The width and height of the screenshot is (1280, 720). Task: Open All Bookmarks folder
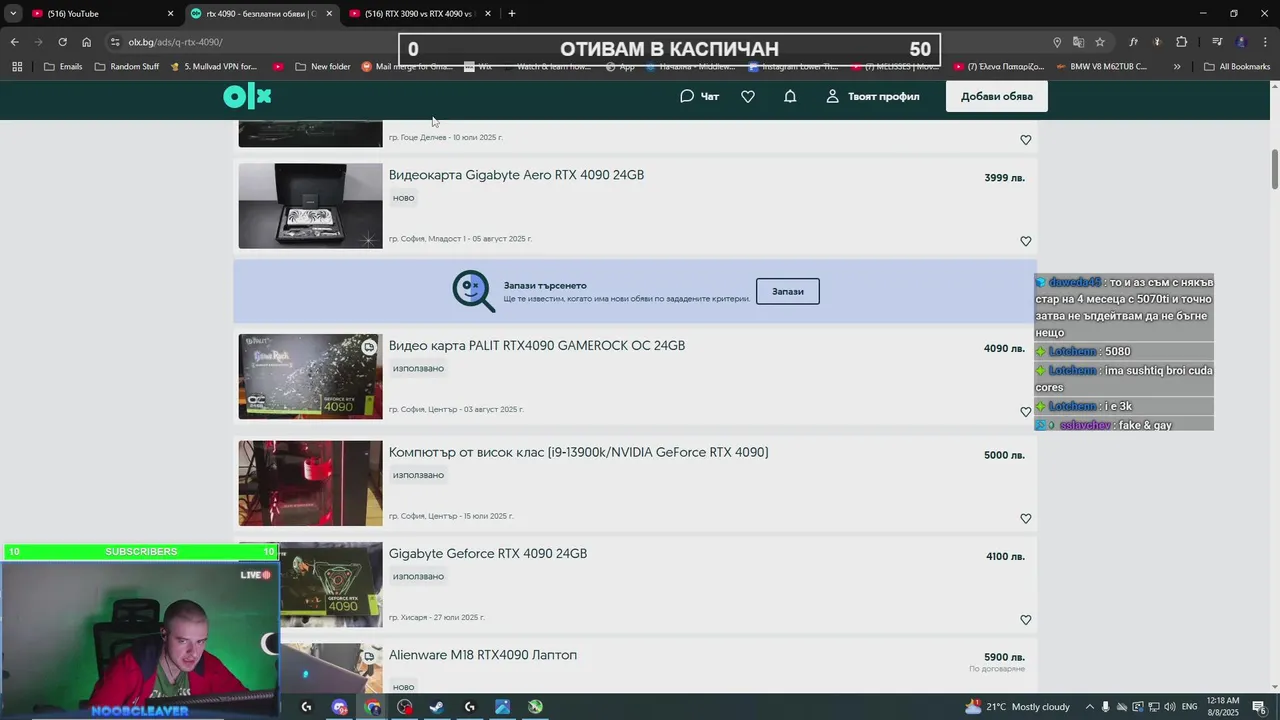pos(1237,67)
